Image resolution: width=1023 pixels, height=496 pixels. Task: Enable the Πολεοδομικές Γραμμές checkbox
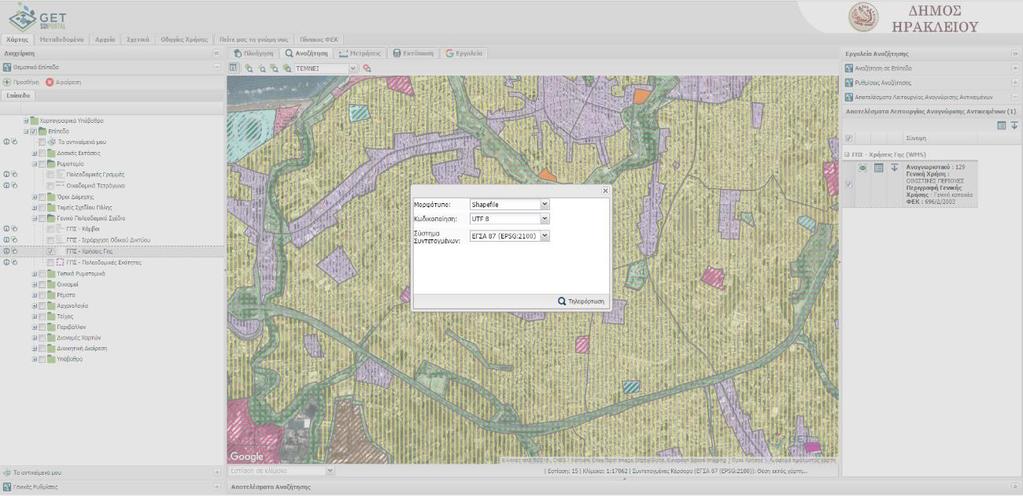(x=51, y=175)
